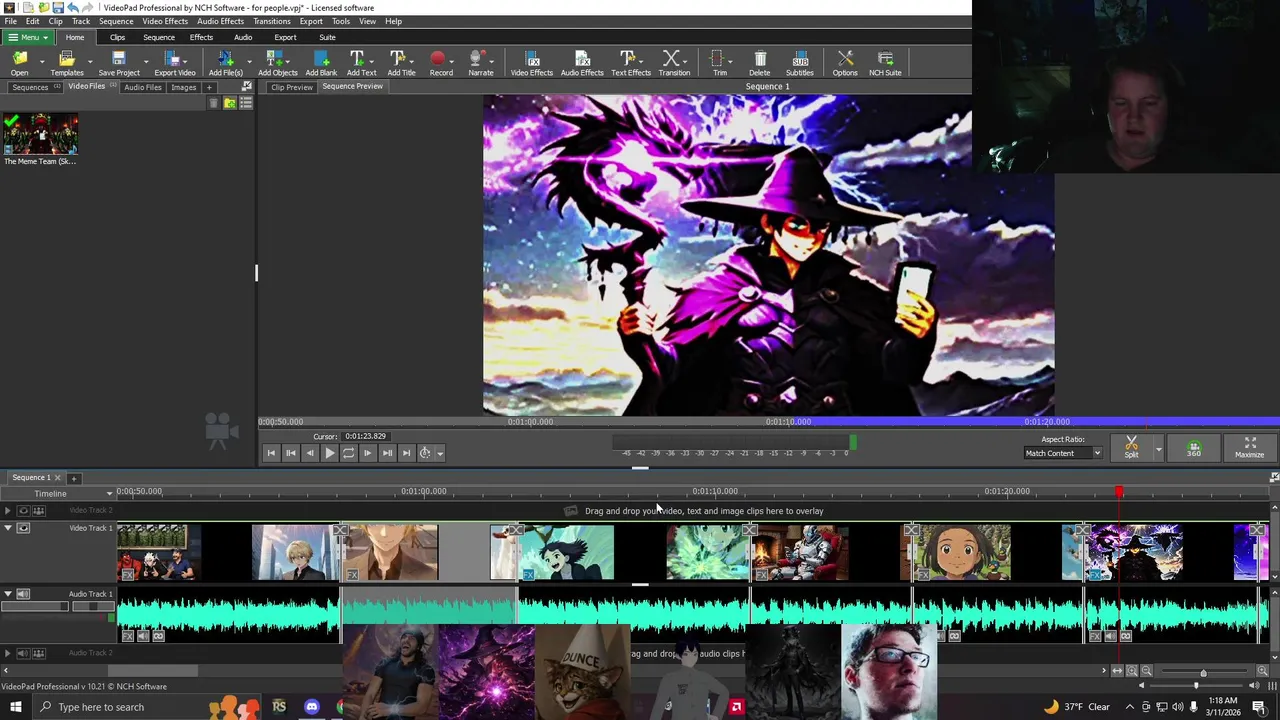The image size is (1280, 720).
Task: Open the Split button dropdown arrow
Action: (x=1158, y=449)
